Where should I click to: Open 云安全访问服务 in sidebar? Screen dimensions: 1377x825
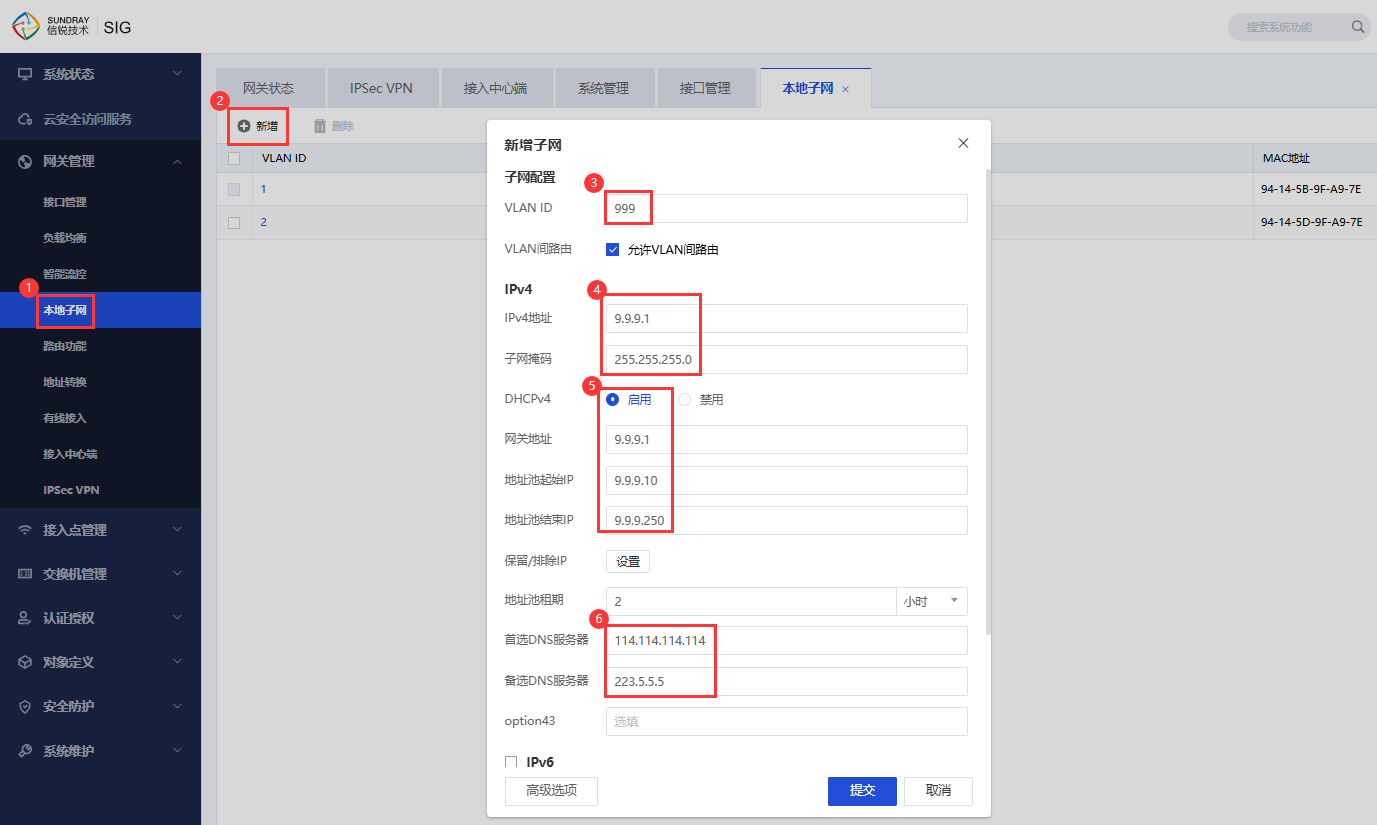(100, 119)
